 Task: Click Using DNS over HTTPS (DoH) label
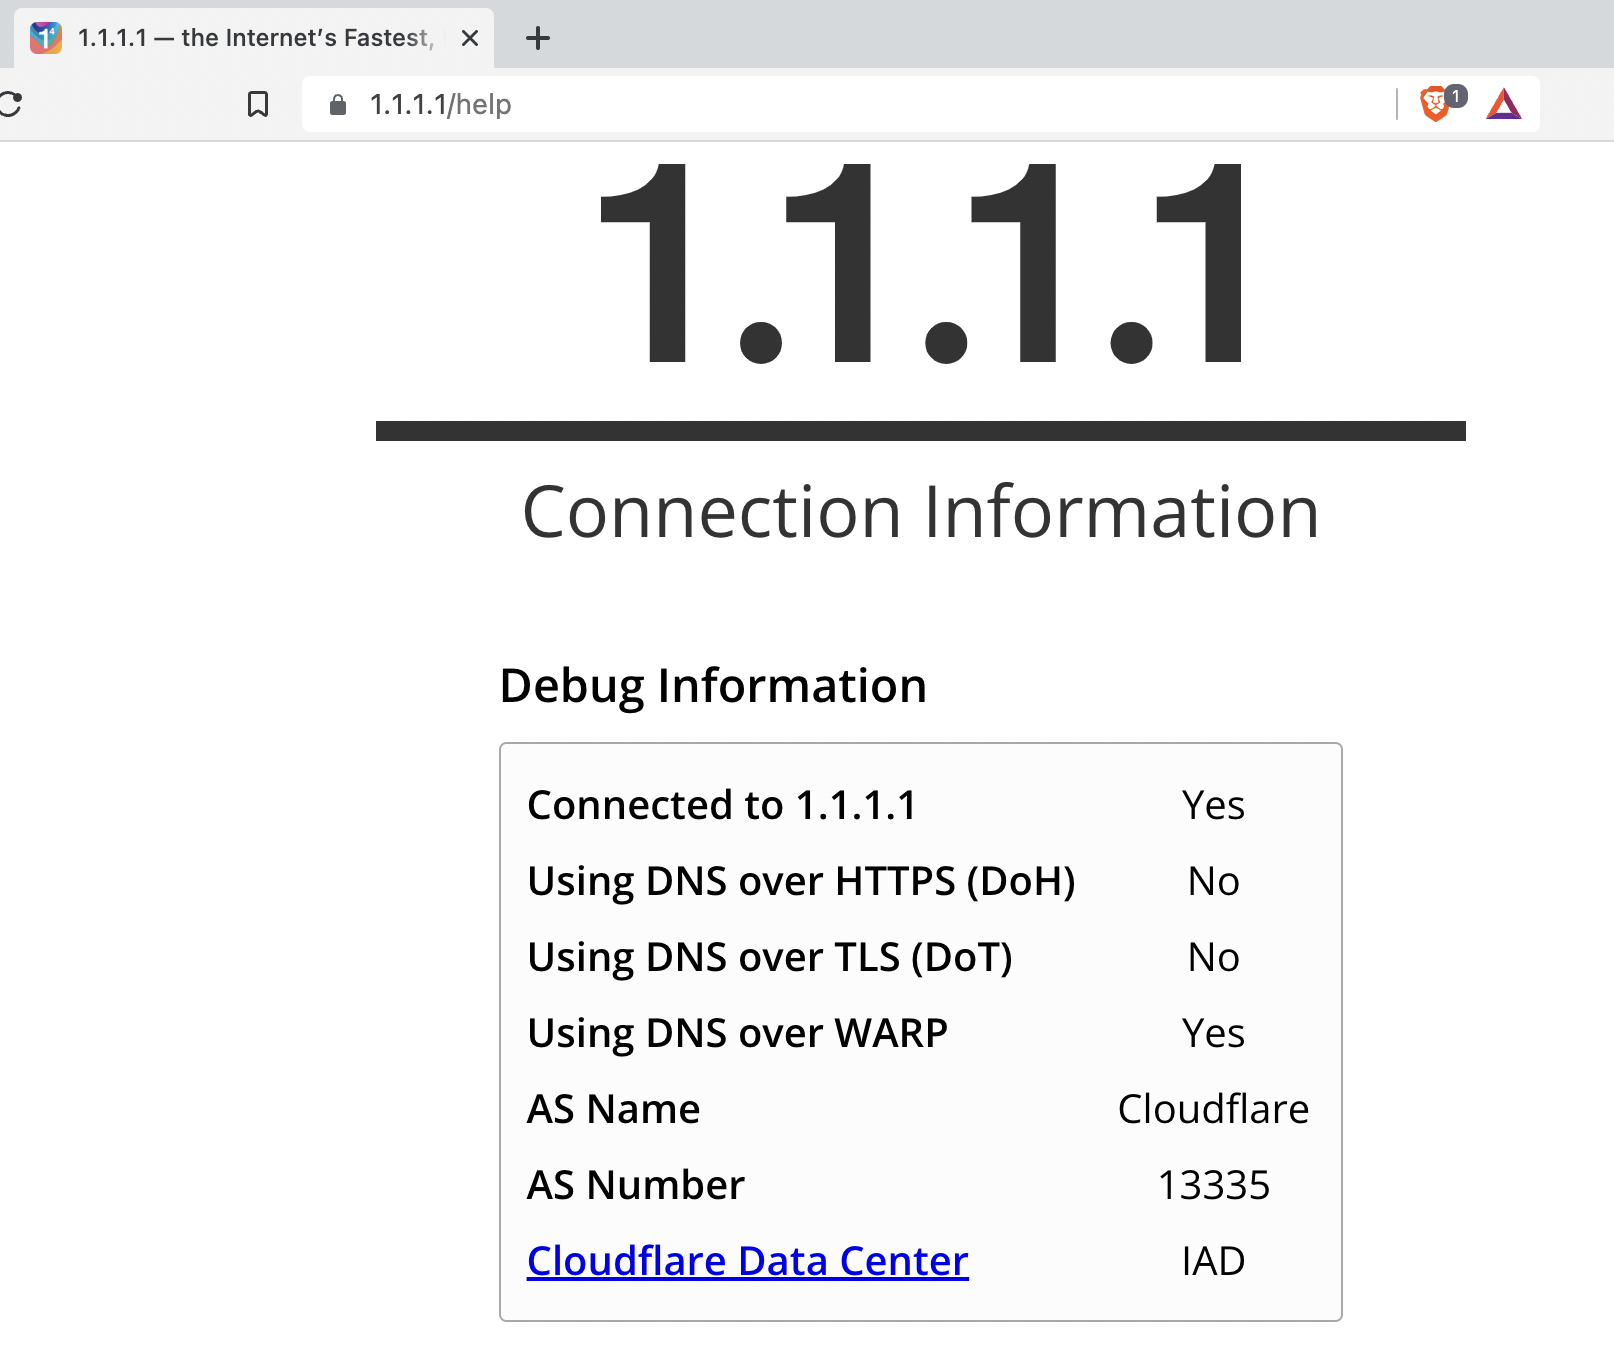tap(801, 881)
